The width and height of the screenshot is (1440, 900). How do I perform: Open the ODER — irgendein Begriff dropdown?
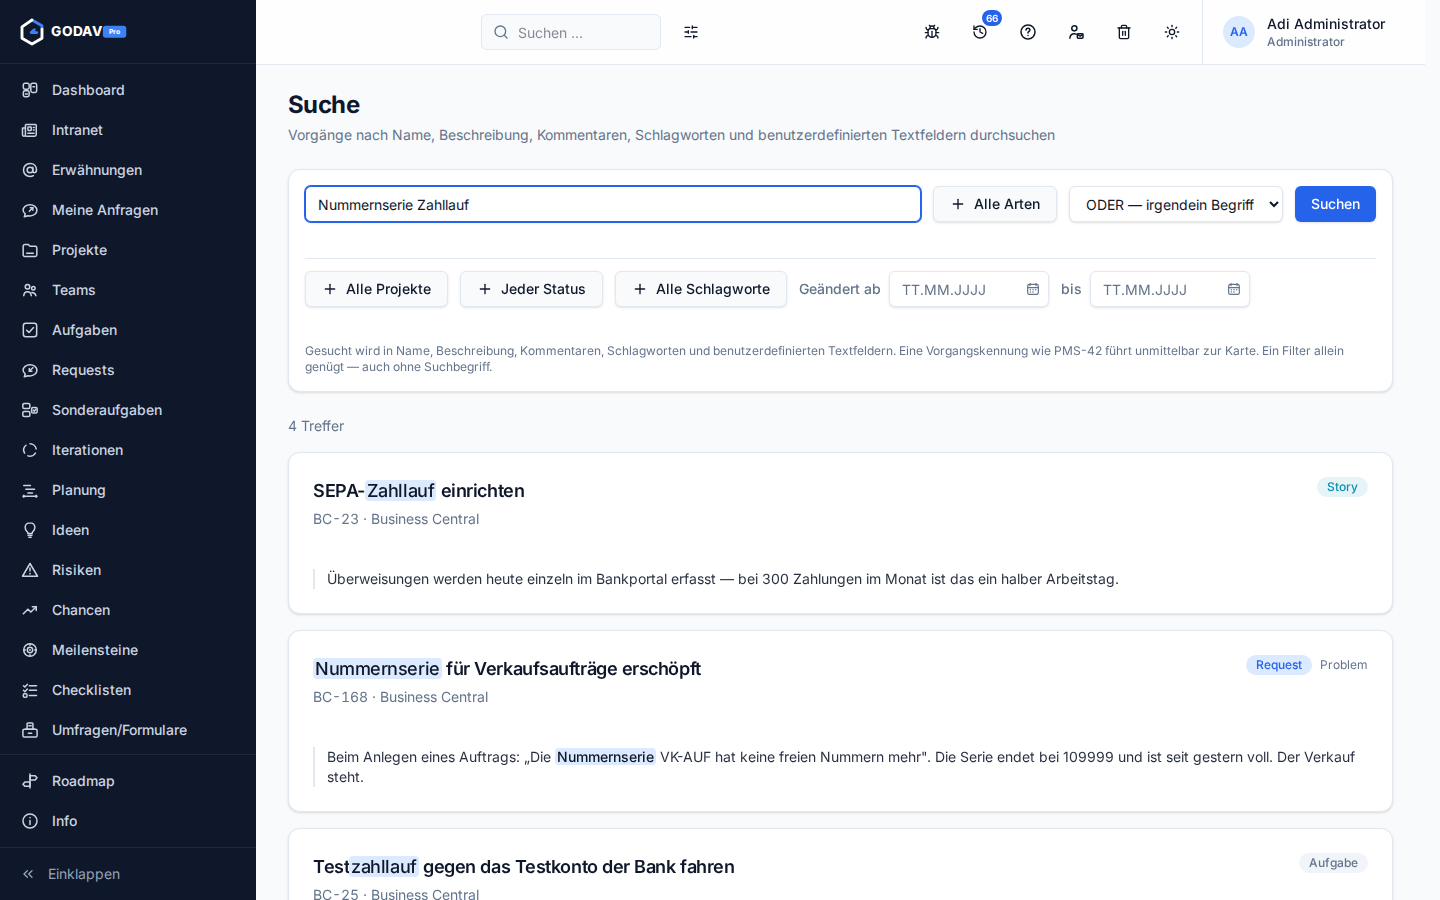tap(1176, 204)
